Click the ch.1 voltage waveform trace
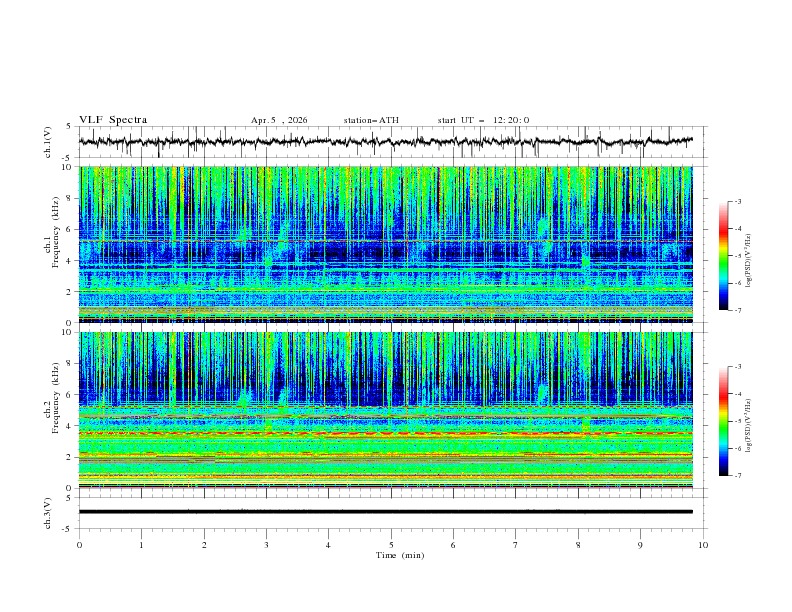 pos(385,141)
